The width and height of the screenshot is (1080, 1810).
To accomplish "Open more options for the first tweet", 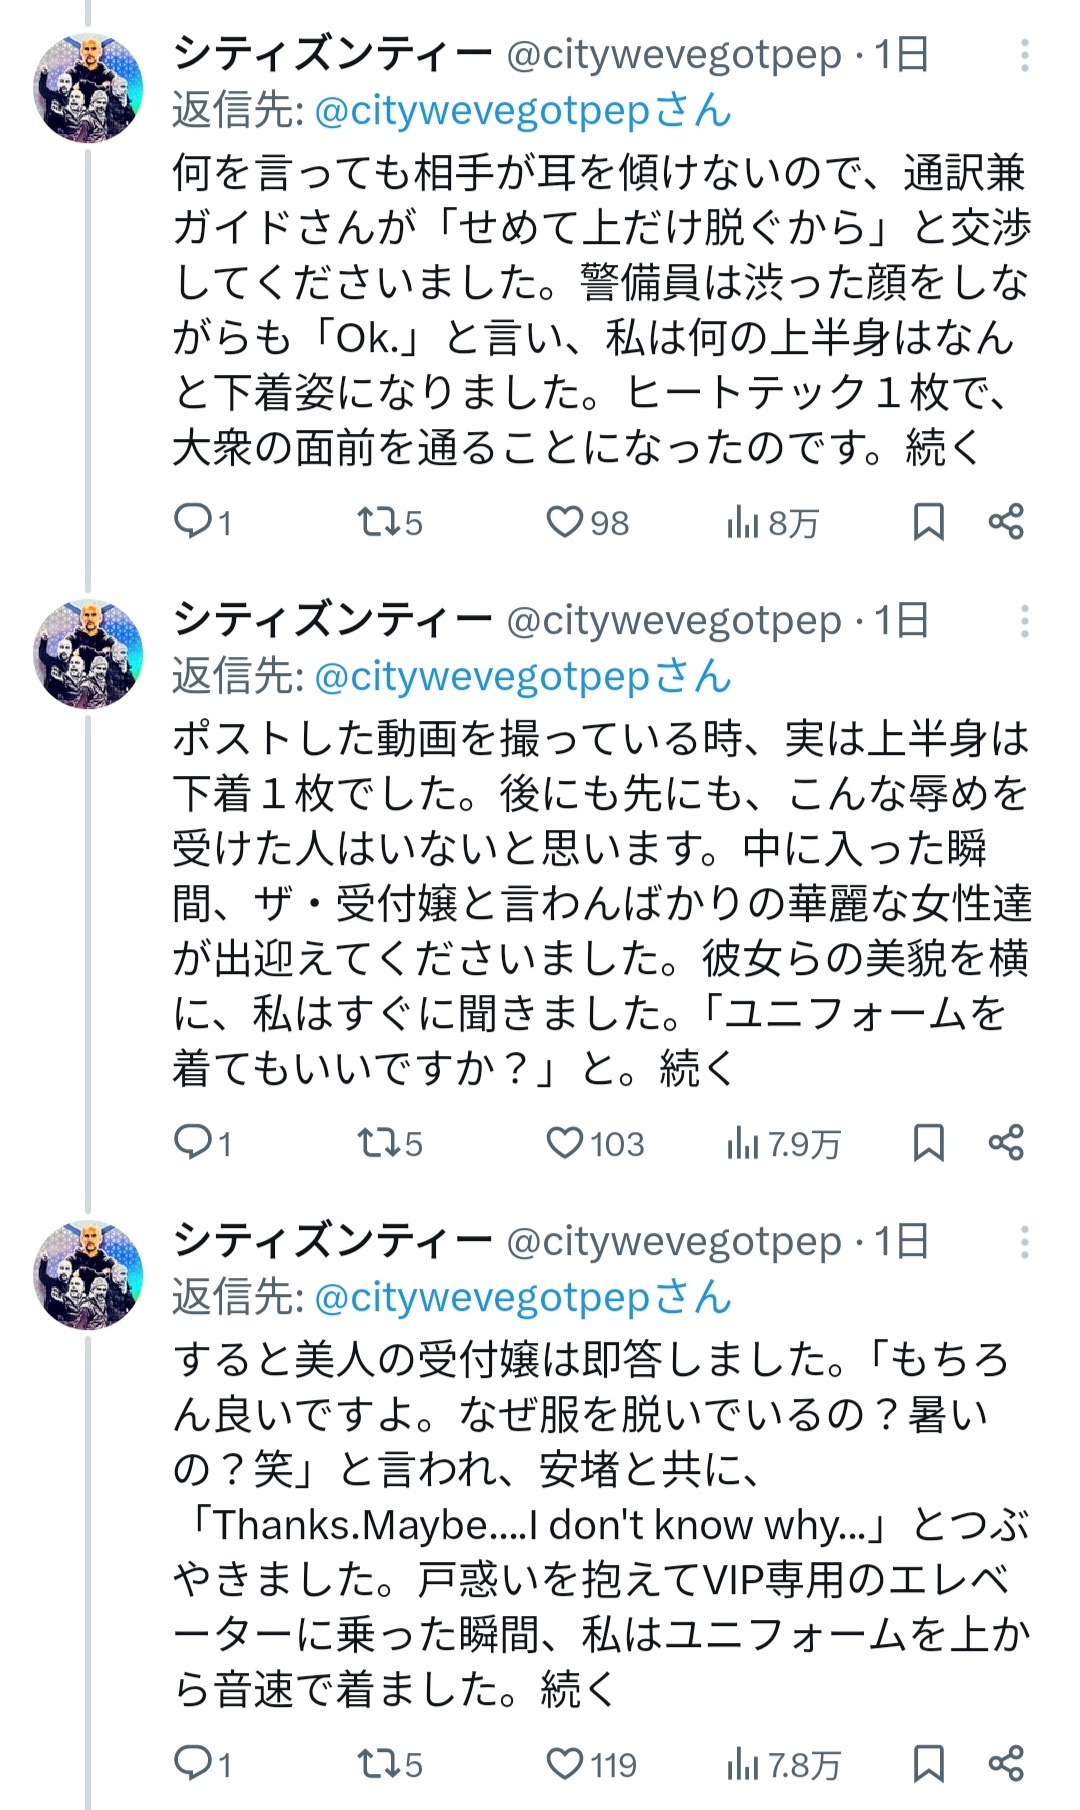I will tap(1024, 56).
